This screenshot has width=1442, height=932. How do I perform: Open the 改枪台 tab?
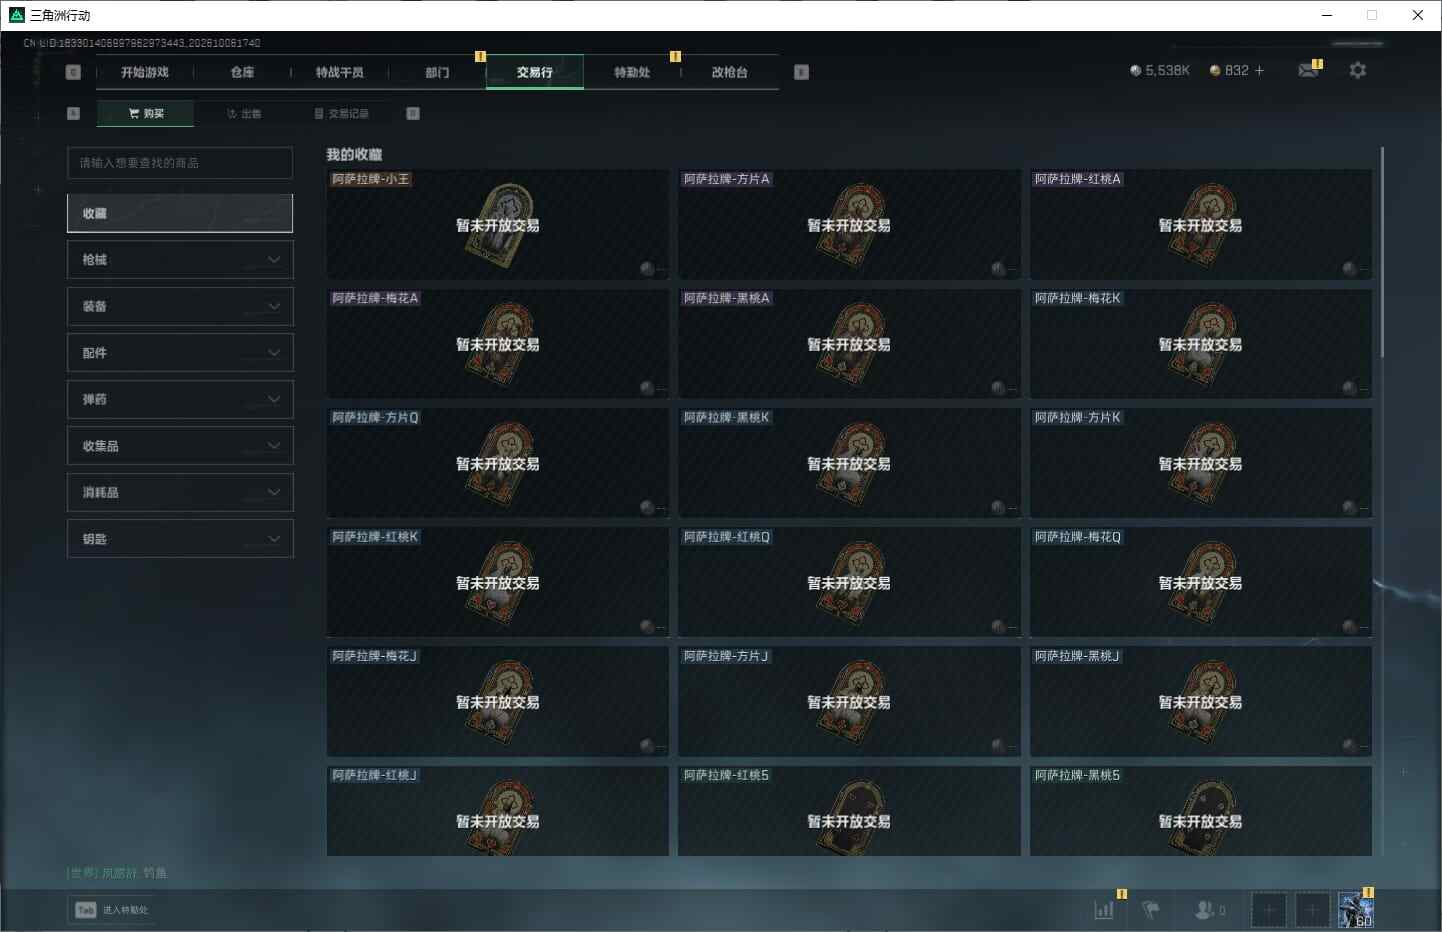(730, 72)
